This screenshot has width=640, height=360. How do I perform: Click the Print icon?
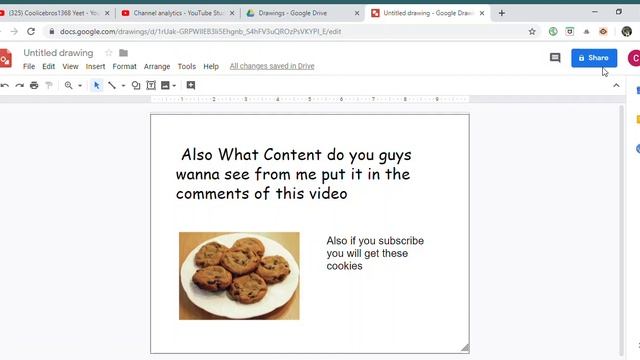tap(34, 85)
